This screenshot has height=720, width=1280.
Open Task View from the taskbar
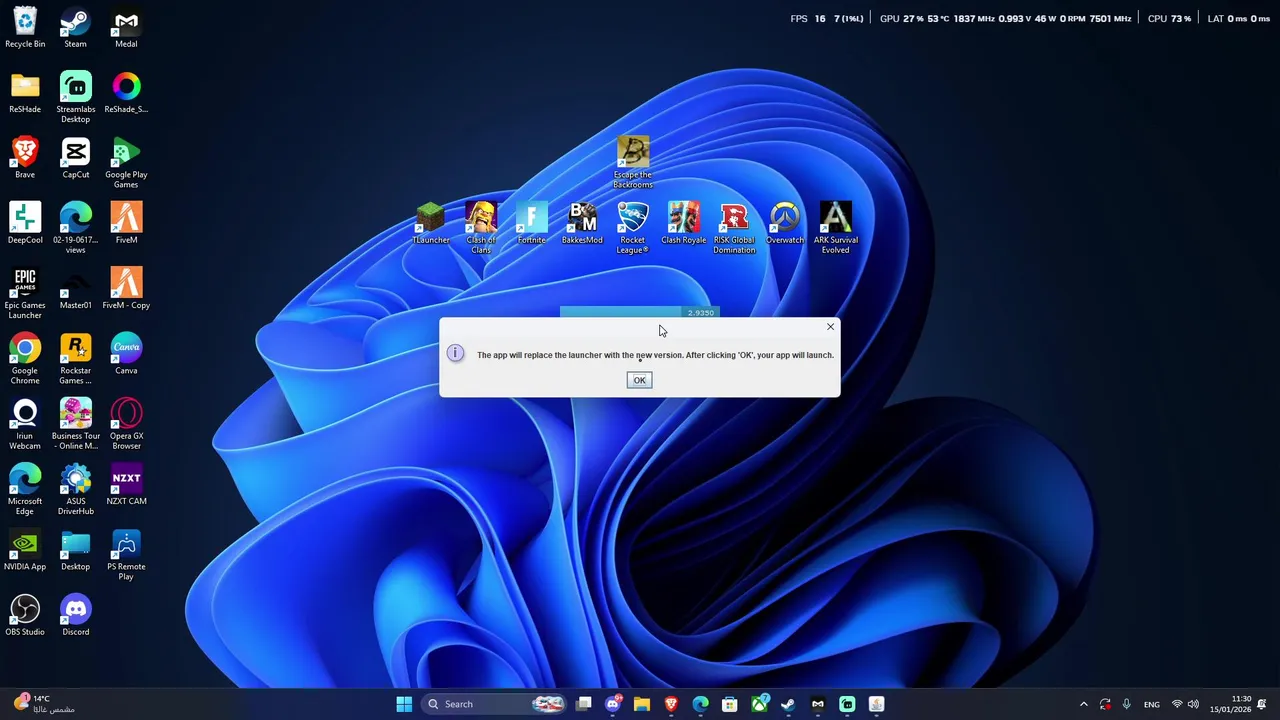(x=584, y=704)
